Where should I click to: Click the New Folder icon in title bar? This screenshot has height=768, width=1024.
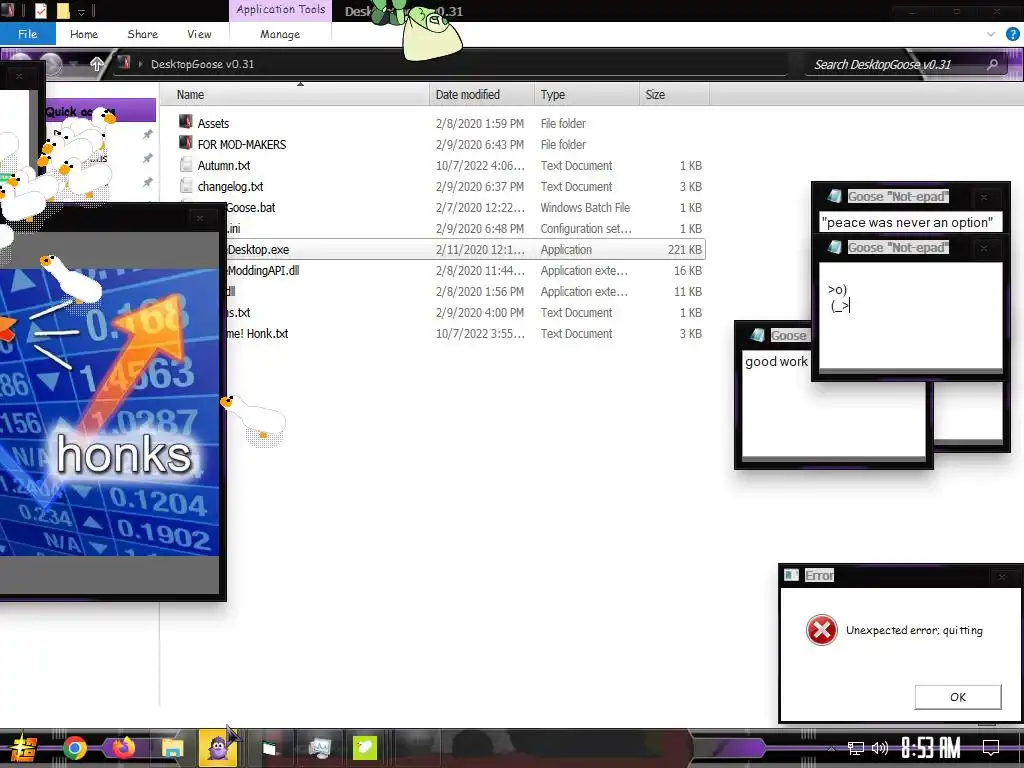point(63,10)
